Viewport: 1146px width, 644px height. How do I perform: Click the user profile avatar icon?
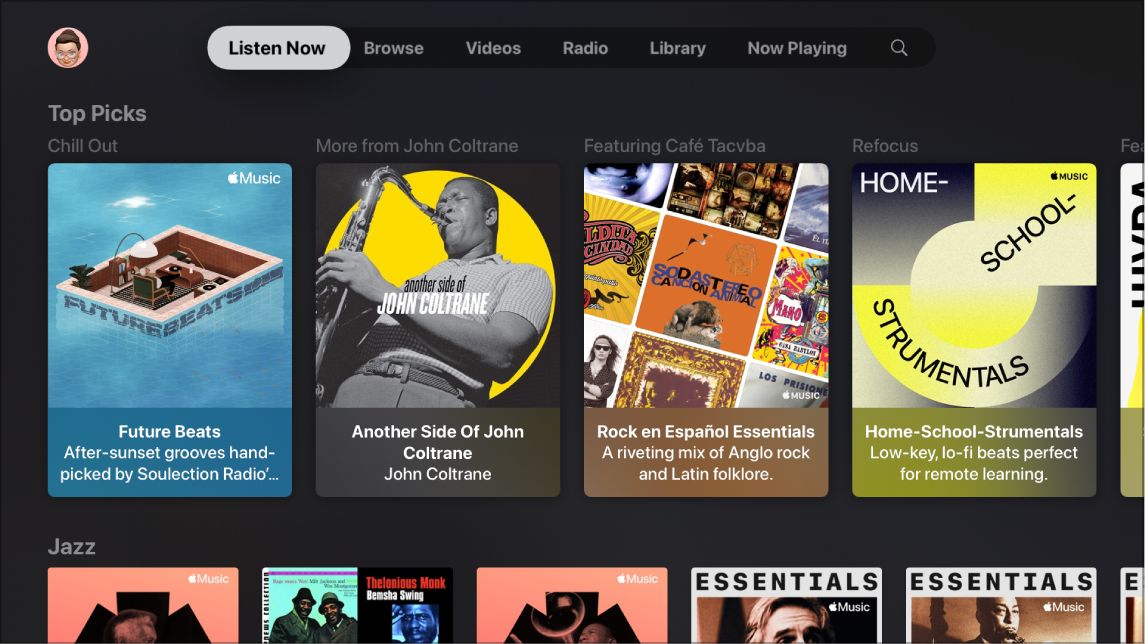click(x=66, y=46)
